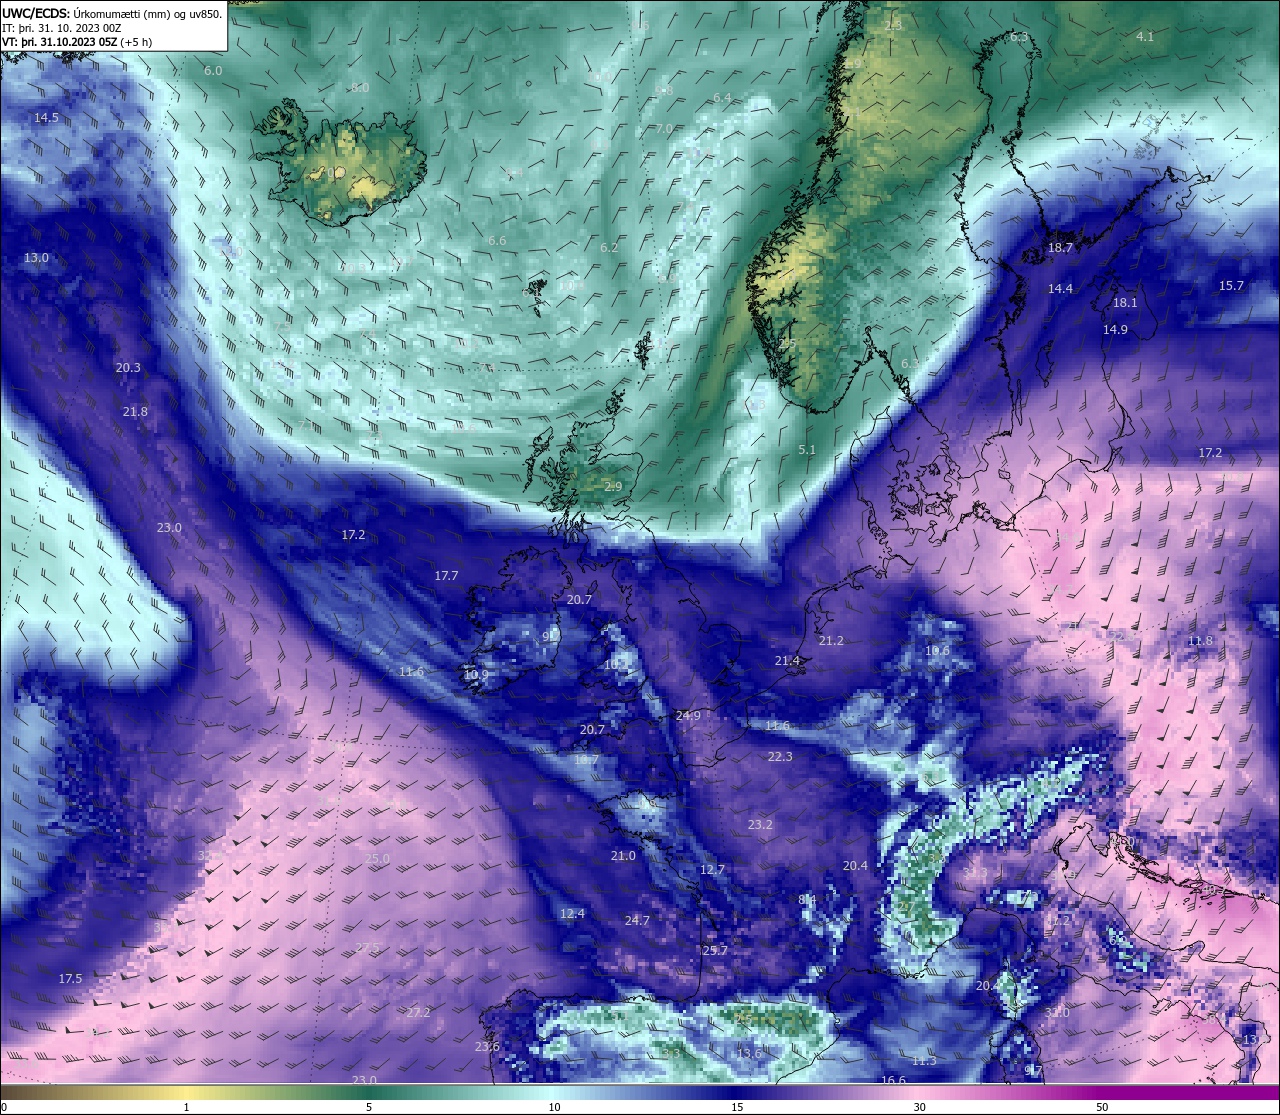The height and width of the screenshot is (1115, 1280).
Task: Select the 18.7 value over the Baltic
Action: (x=1060, y=248)
